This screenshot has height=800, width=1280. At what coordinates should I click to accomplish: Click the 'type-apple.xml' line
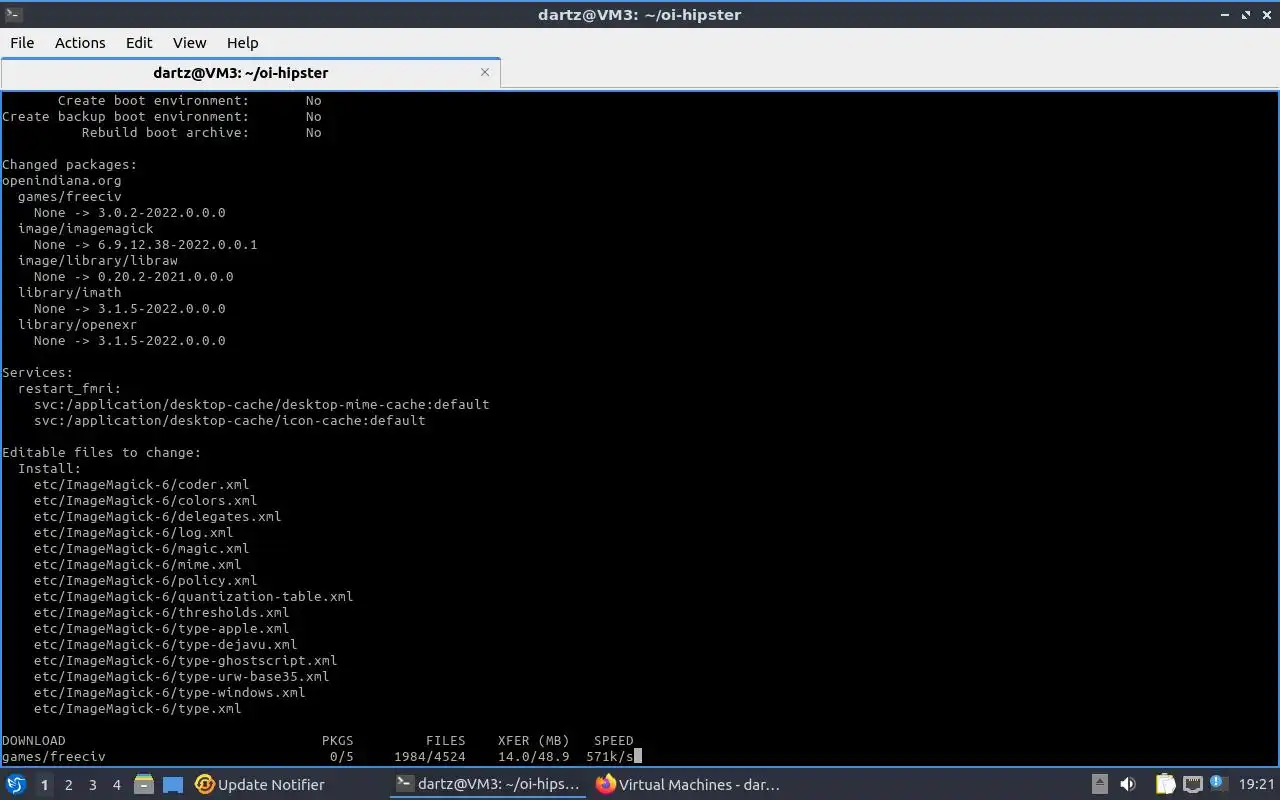[162, 629]
